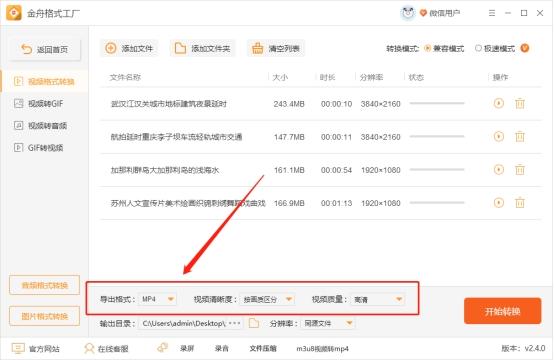Open 录音 tool from bottom bar
Image resolution: width=554 pixels, height=360 pixels.
click(222, 348)
